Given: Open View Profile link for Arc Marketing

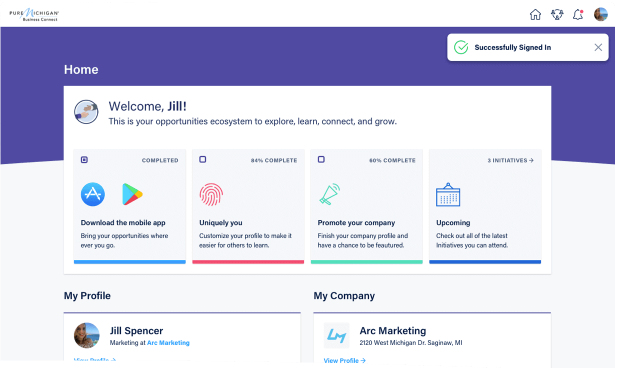Looking at the screenshot, I should coord(344,361).
